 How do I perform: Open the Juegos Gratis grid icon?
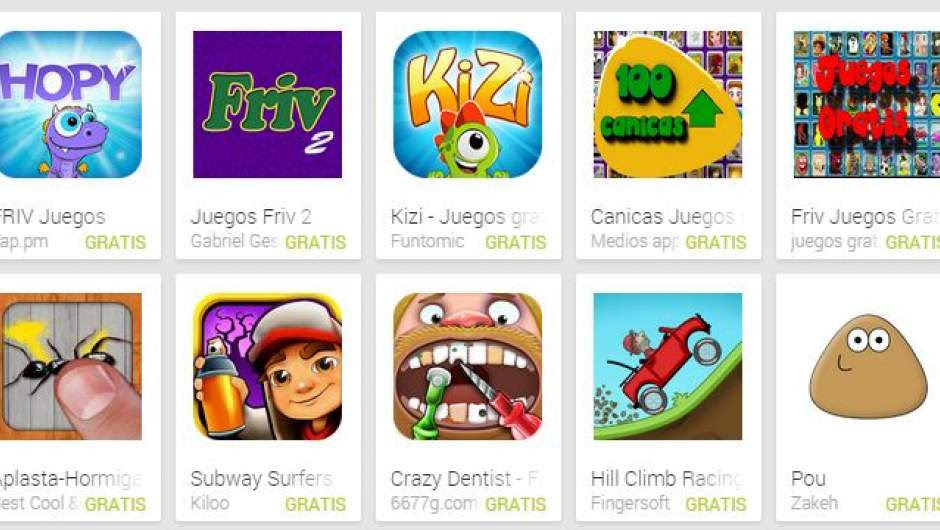click(x=867, y=104)
